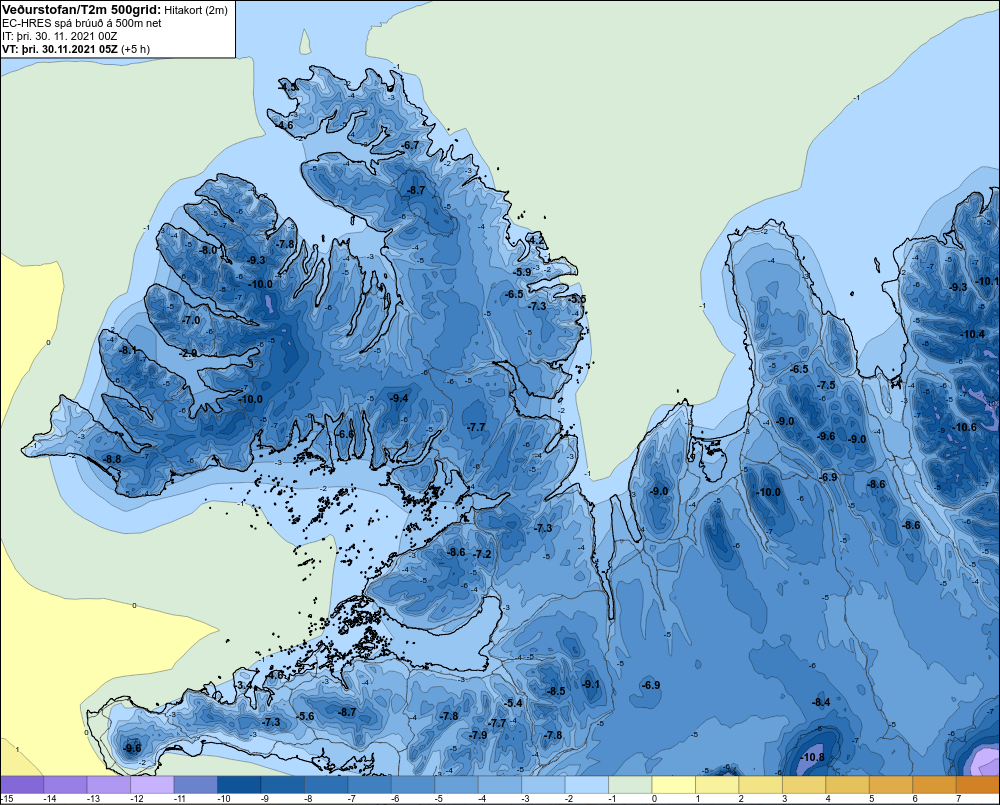Viewport: 1000px width, 805px height.
Task: Click the valid time 'VT: þri. 30.11.2021 05Z'
Action: click(x=60, y=49)
